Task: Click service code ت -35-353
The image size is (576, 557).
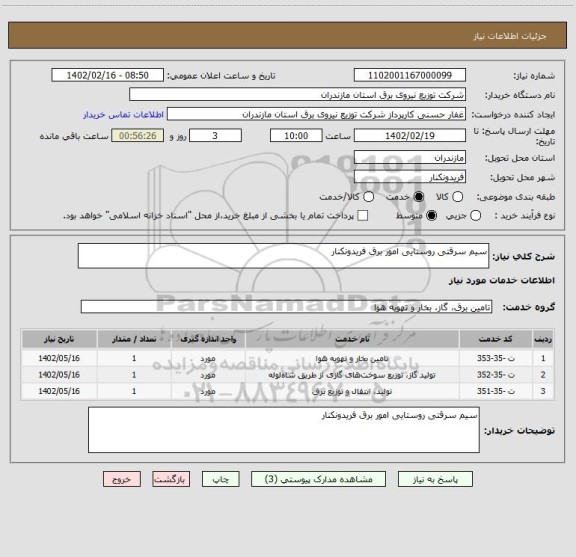Action: [496, 358]
